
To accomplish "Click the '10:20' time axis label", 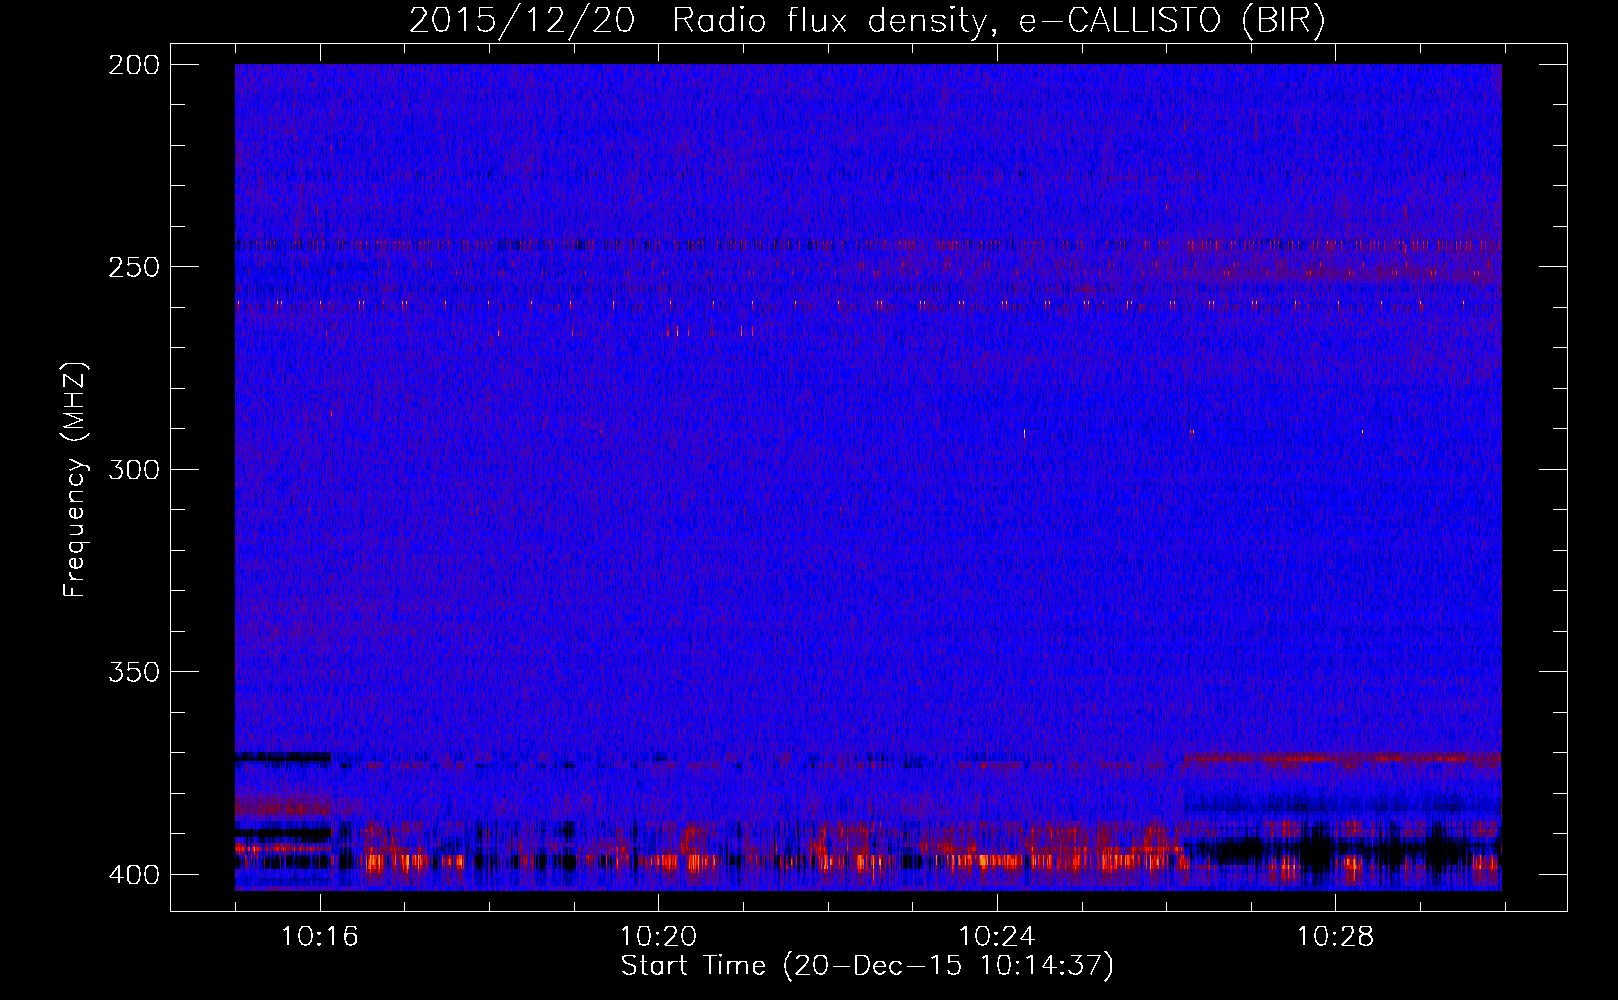I will click(658, 937).
